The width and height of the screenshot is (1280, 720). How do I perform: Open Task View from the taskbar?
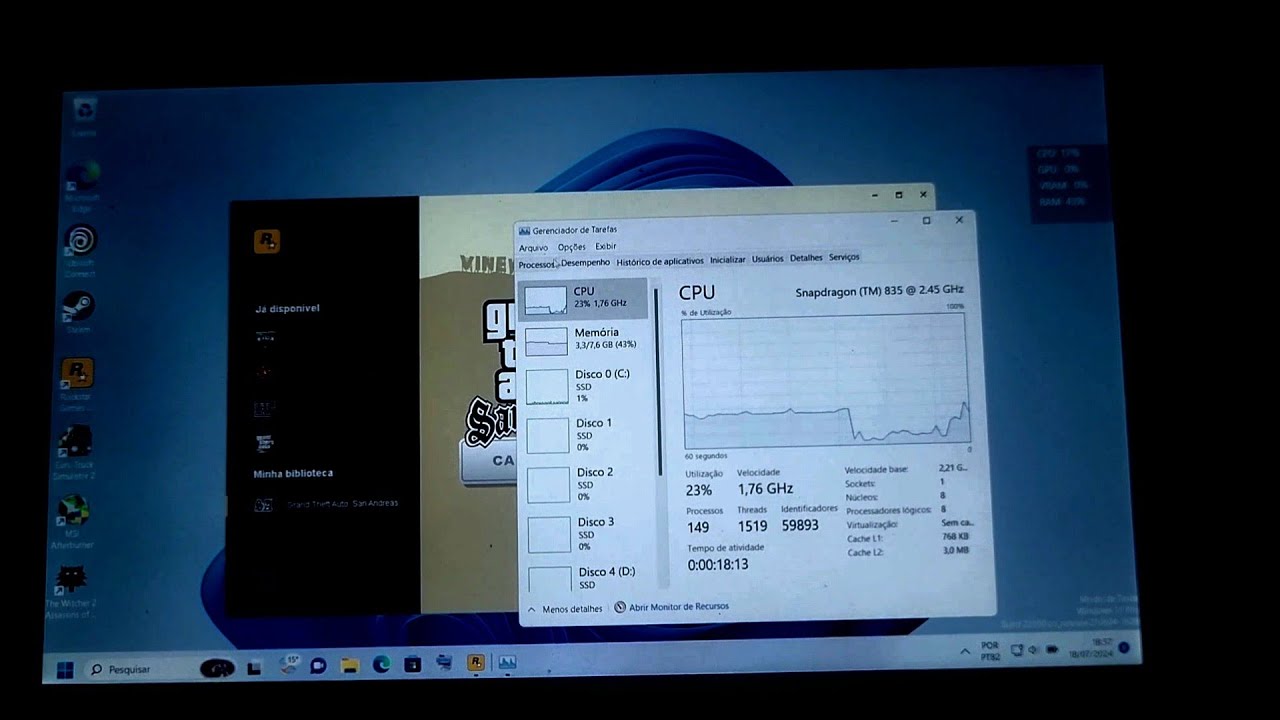coord(254,667)
